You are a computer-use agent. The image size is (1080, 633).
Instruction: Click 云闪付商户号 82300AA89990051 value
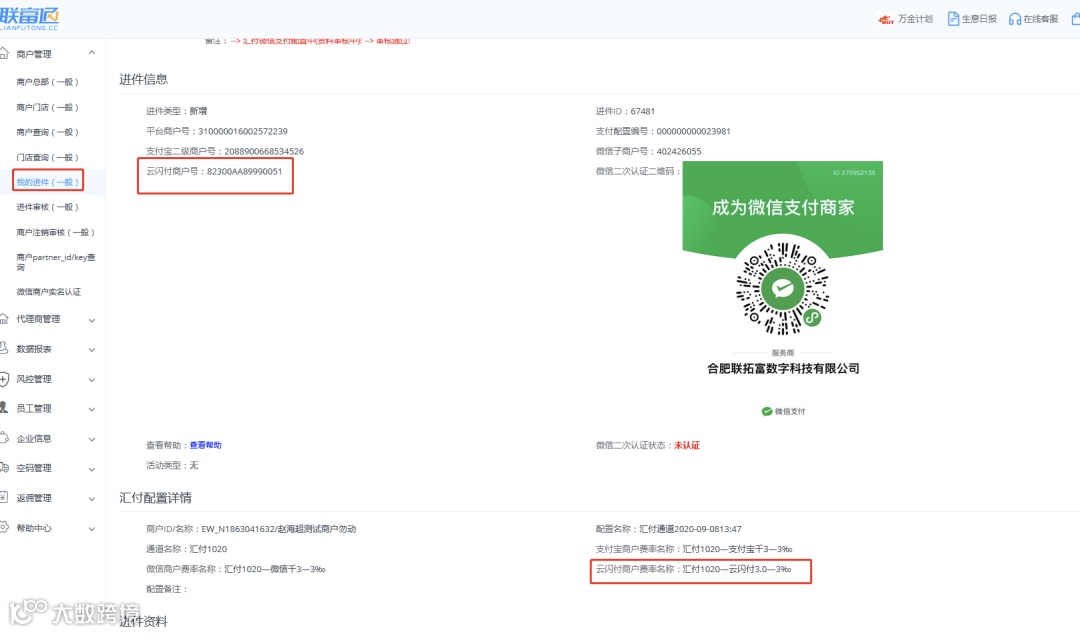(245, 172)
